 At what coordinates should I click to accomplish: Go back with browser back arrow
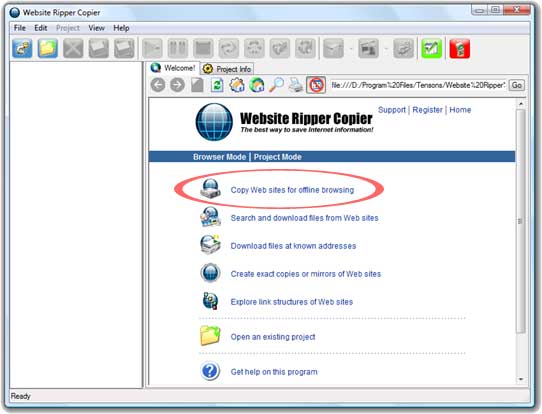(158, 85)
